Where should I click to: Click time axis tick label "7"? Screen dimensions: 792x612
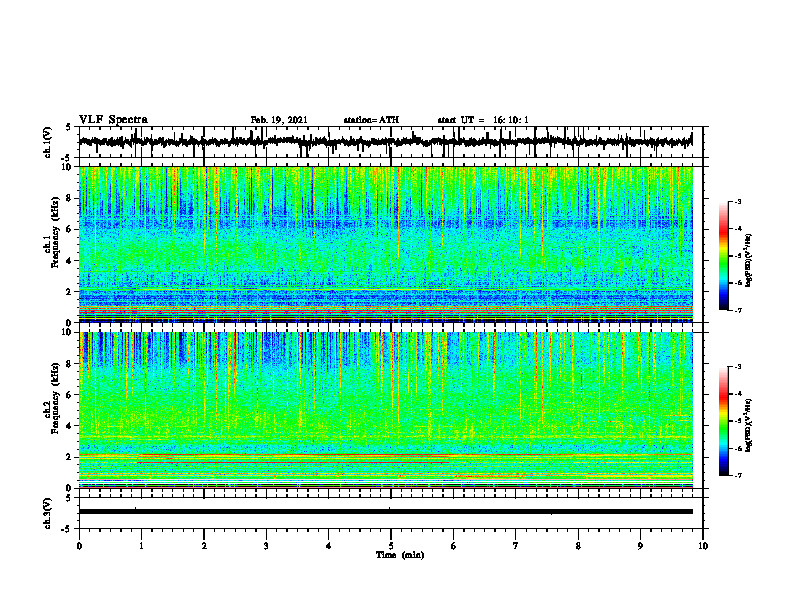516,546
